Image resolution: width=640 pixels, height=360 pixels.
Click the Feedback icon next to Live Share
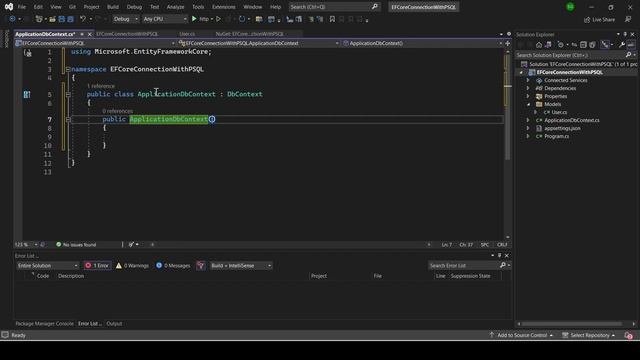tap(628, 19)
